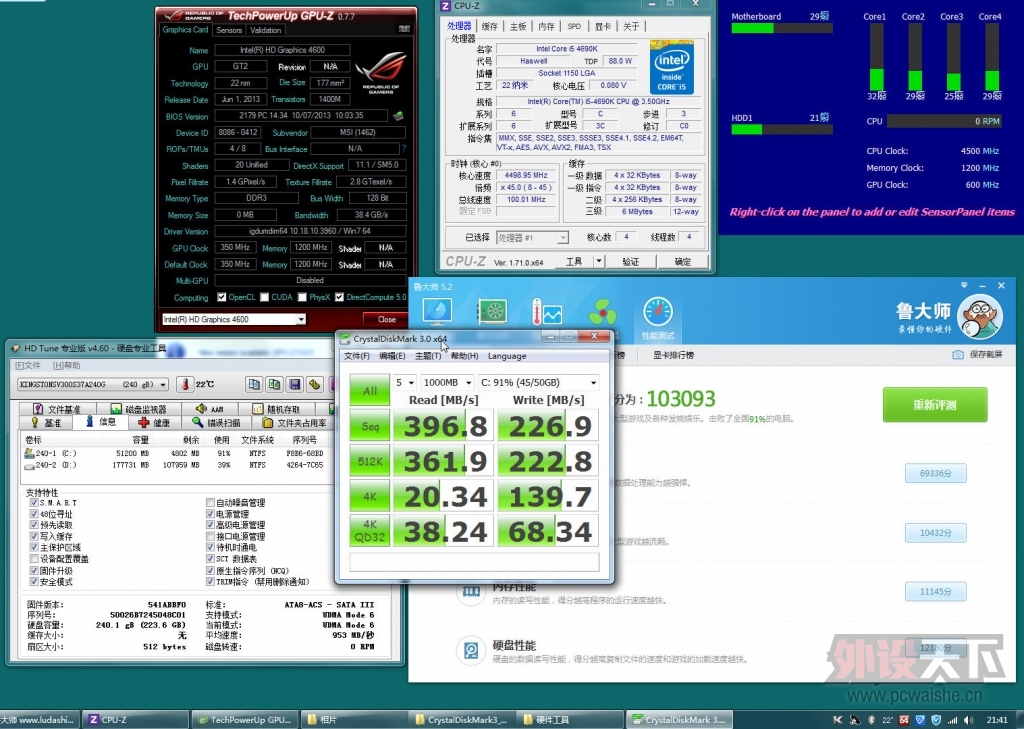Click the Ludashi mascot avatar

(980, 316)
